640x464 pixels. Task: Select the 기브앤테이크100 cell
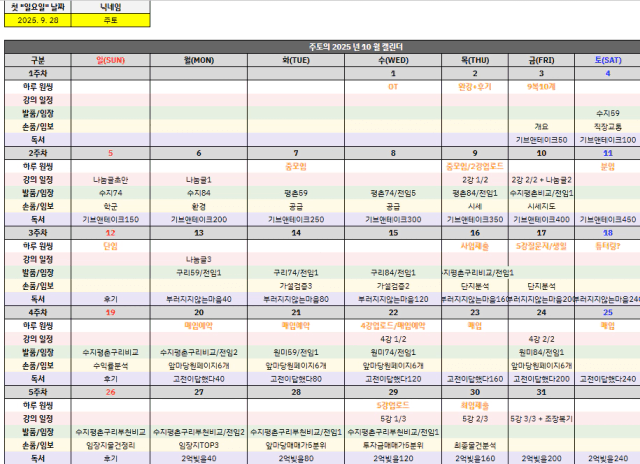(608, 140)
